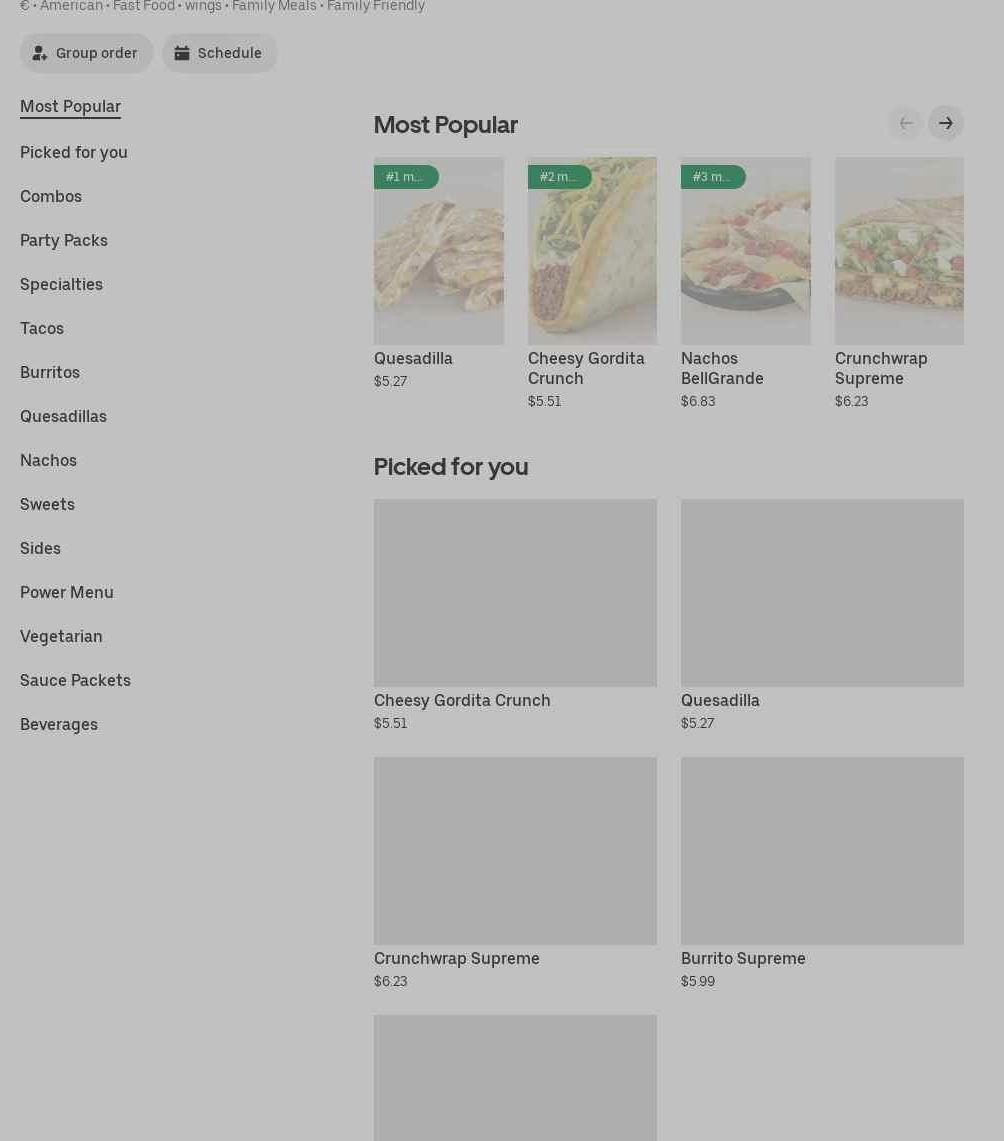
Task: Open the #2 Cheesy Gordita Crunch photo
Action: [x=592, y=251]
